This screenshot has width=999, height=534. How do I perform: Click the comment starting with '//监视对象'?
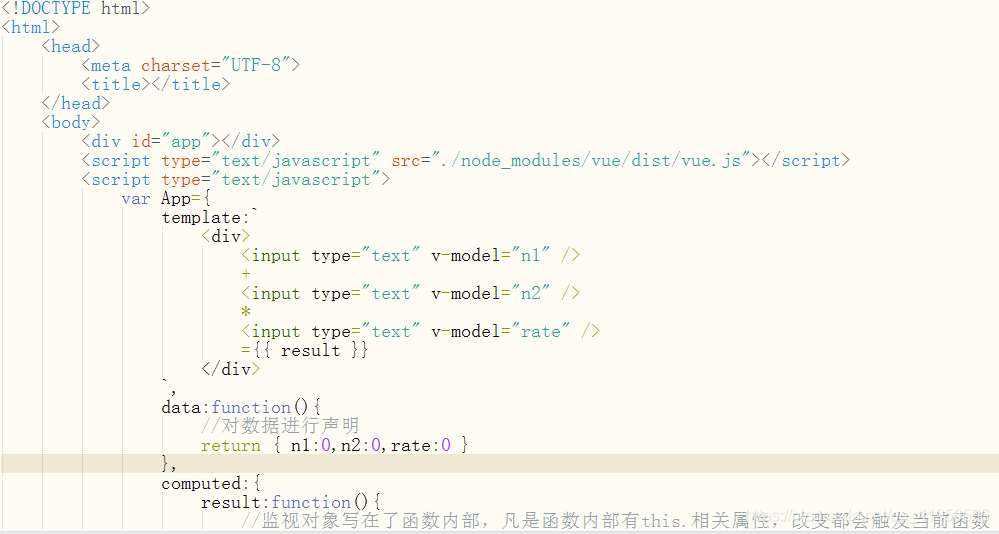(615, 521)
